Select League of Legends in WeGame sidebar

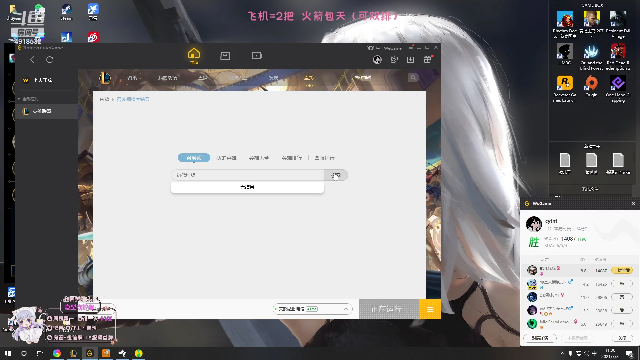point(47,111)
